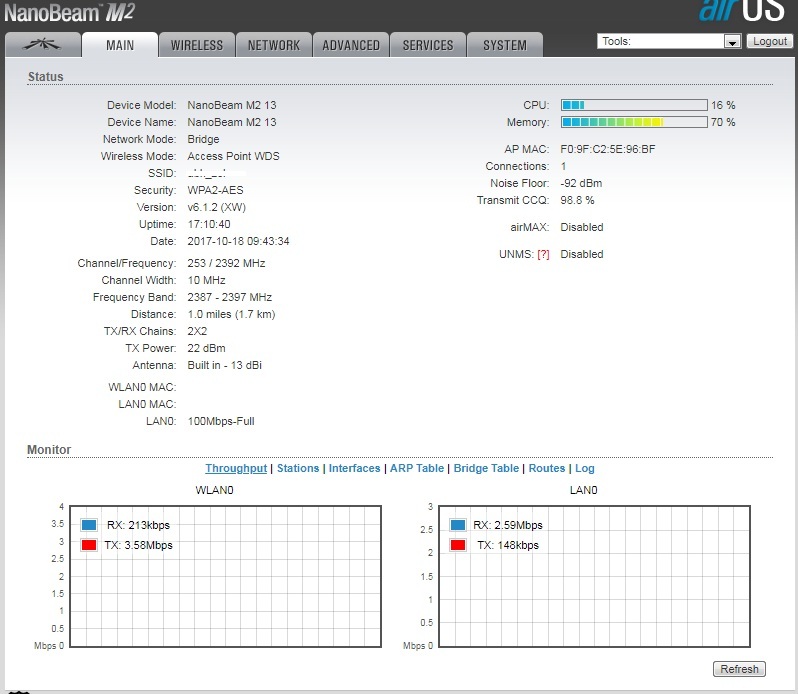Click the LAN0 throughput graph

click(x=594, y=576)
